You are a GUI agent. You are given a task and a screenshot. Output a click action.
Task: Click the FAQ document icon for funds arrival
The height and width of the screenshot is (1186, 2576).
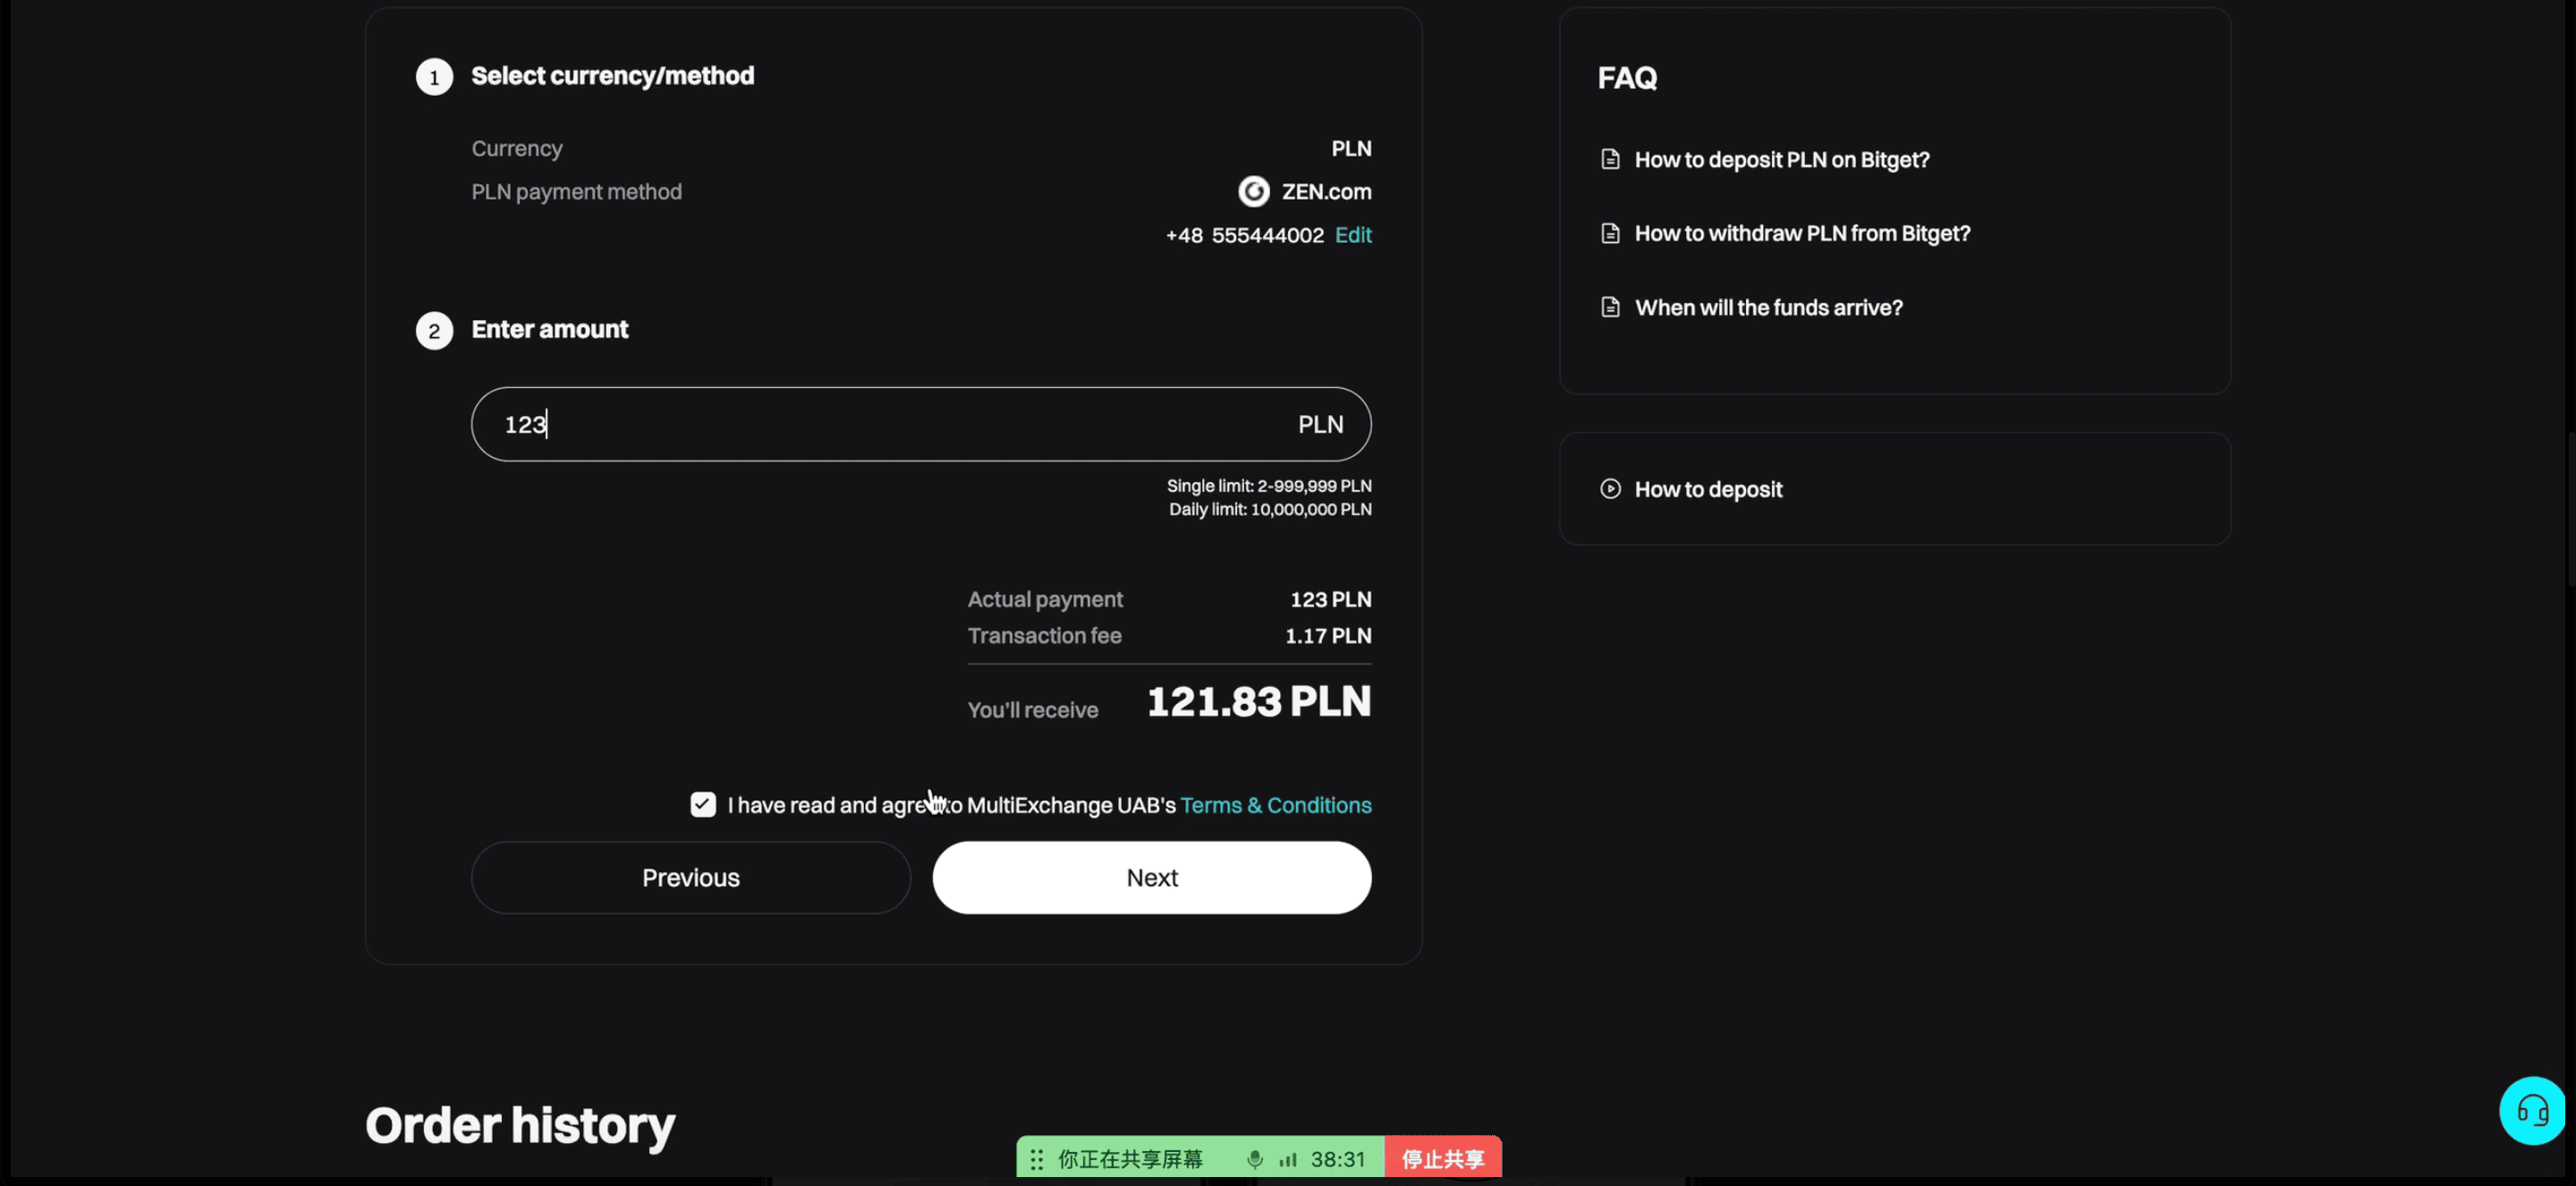click(x=1610, y=309)
